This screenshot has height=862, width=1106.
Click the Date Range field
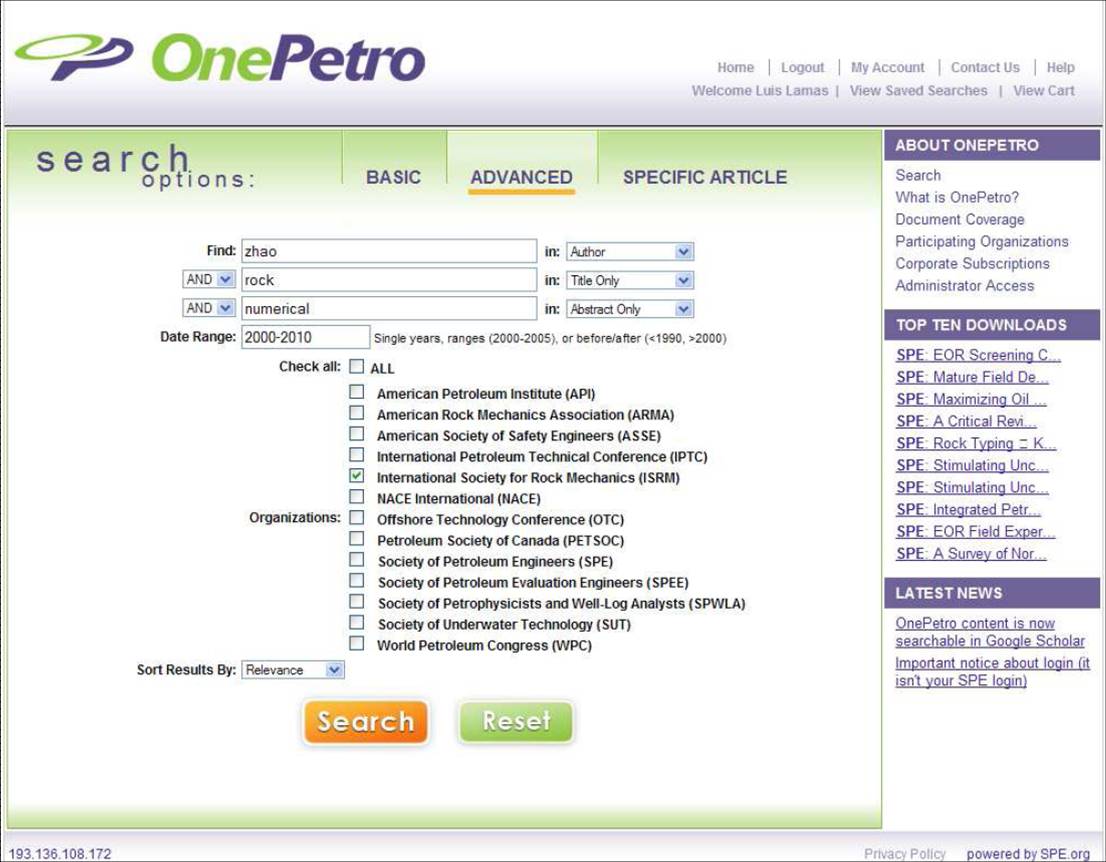click(305, 337)
